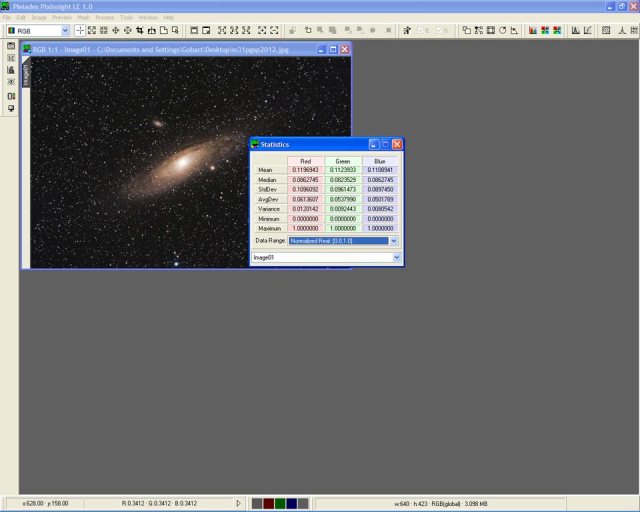
Task: Click the vertical Image01 tab on the image window
Action: (x=26, y=74)
